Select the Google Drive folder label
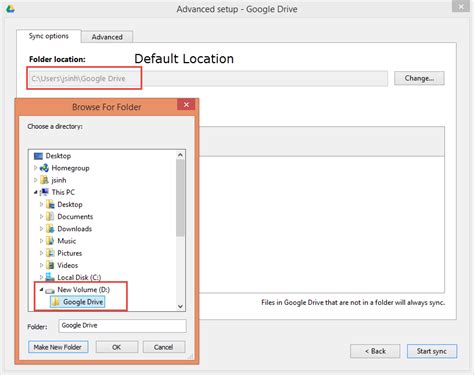This screenshot has height=375, width=474. coord(83,302)
